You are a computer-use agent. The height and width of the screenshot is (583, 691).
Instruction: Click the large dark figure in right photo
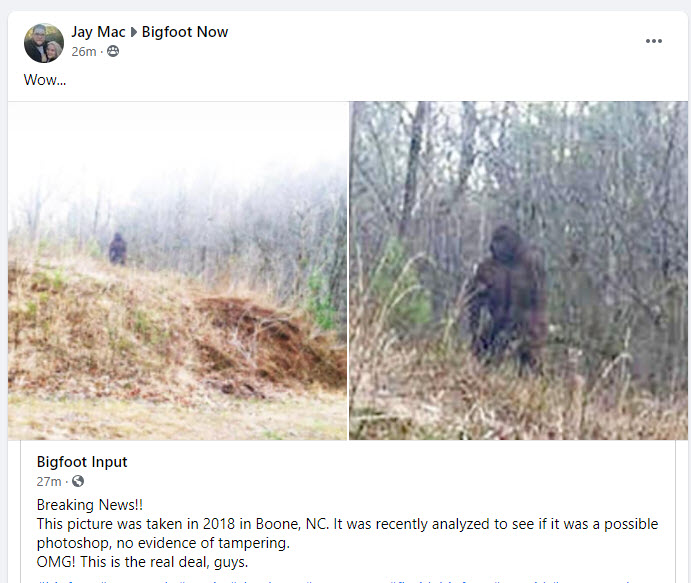pos(508,295)
